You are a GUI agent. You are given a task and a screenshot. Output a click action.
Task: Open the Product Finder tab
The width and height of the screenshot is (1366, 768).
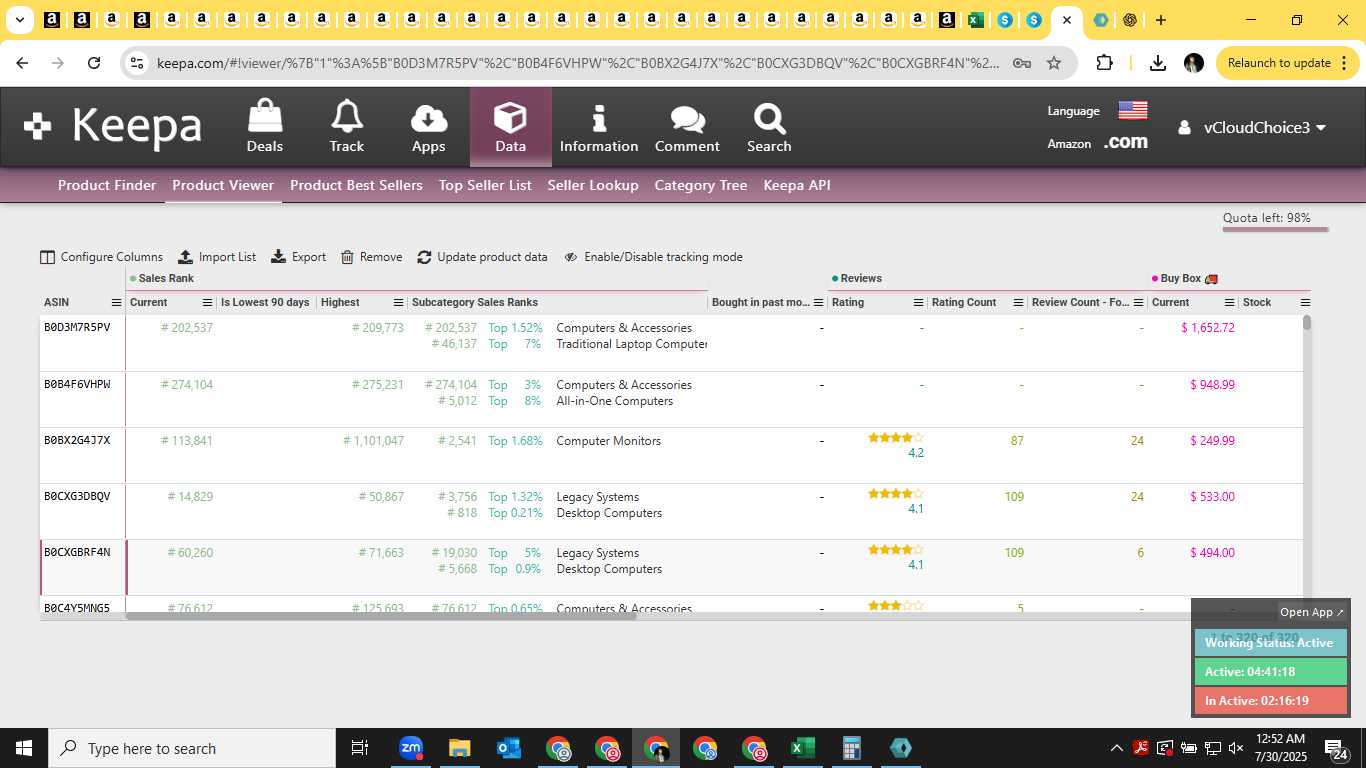107,185
